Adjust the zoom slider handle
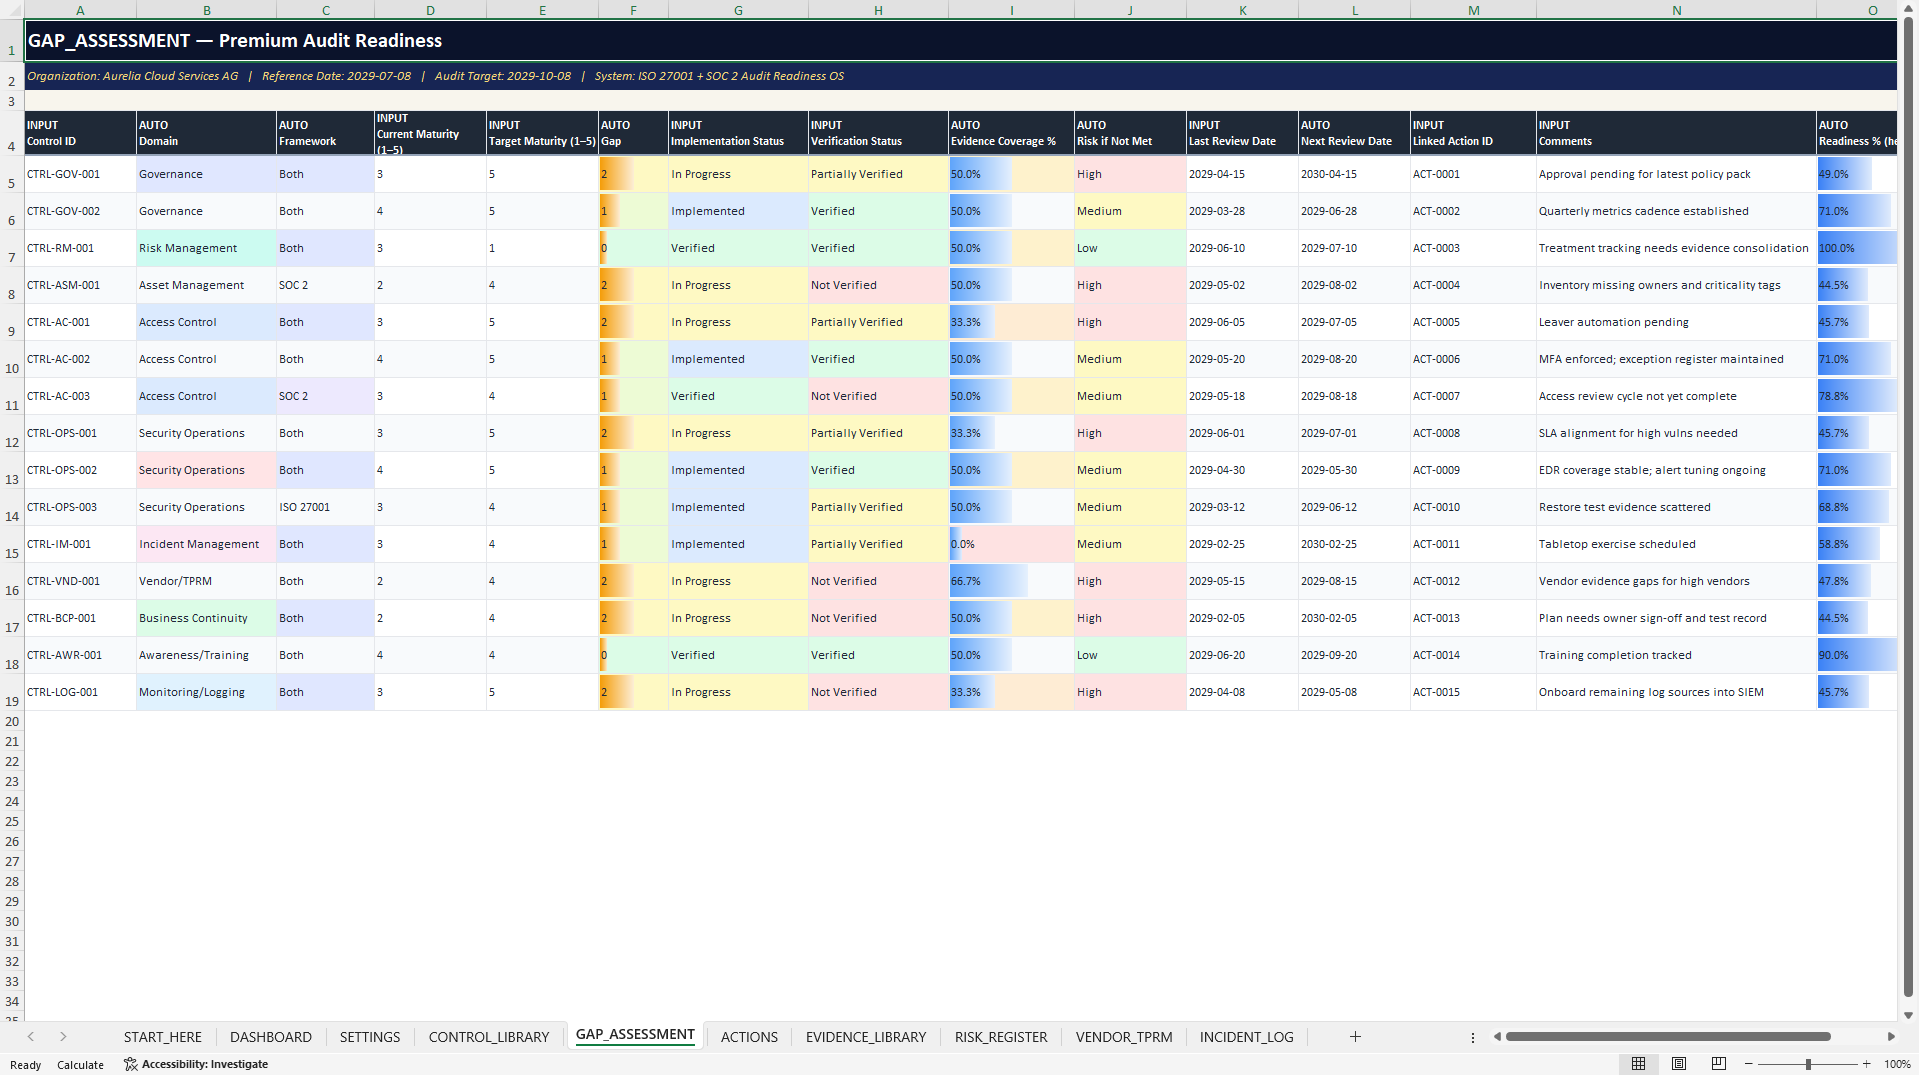This screenshot has height=1075, width=1919. point(1808,1064)
